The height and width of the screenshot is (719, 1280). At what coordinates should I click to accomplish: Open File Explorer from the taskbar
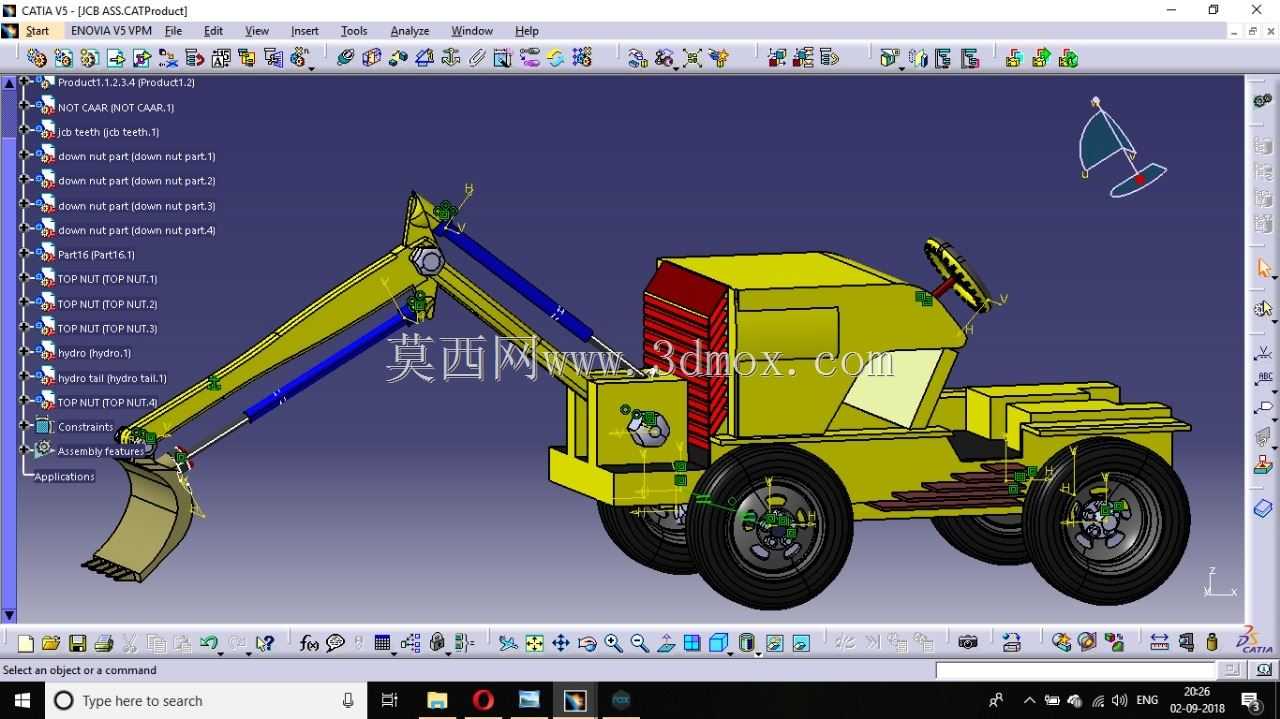[437, 700]
